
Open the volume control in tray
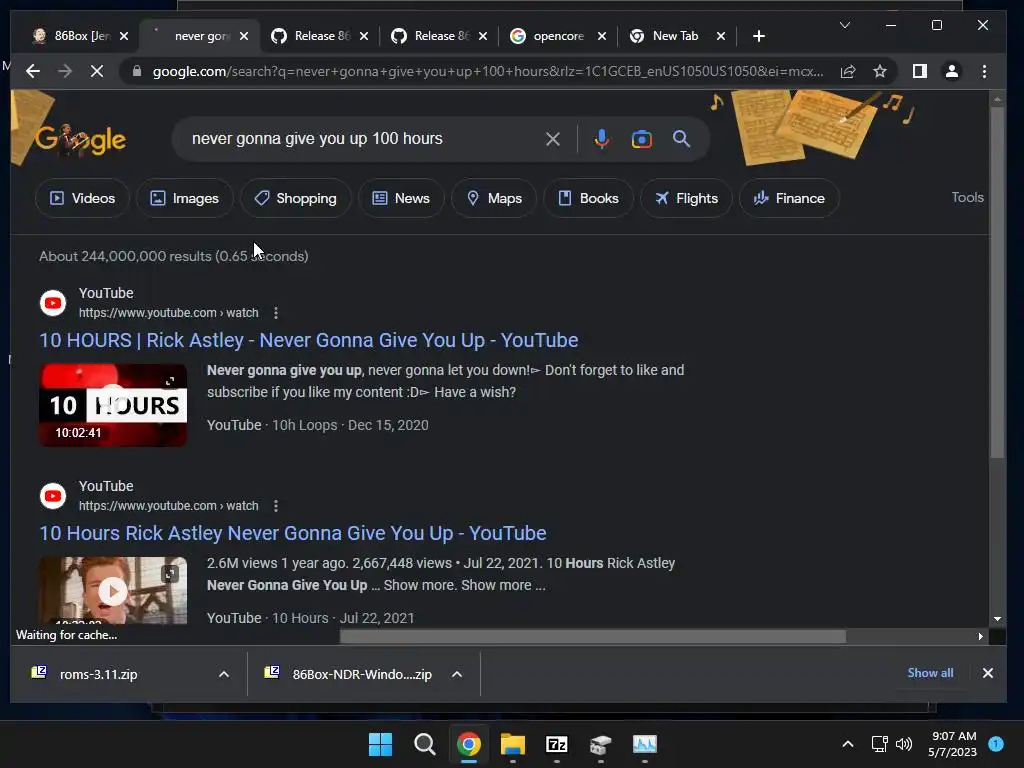coord(904,744)
